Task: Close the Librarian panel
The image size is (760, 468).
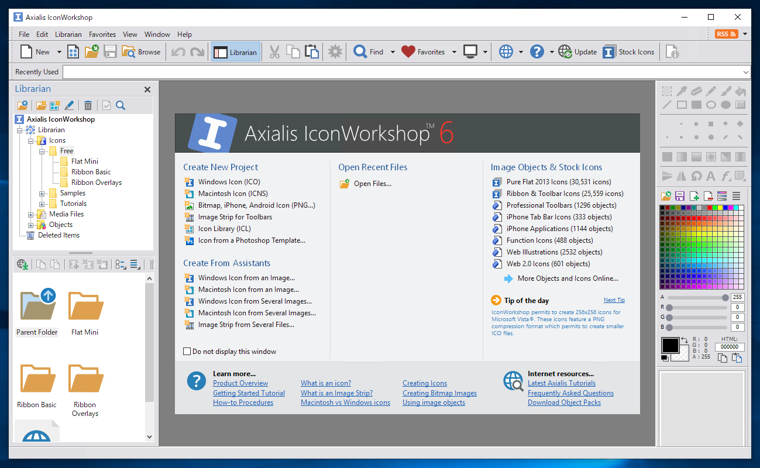Action: (x=147, y=90)
